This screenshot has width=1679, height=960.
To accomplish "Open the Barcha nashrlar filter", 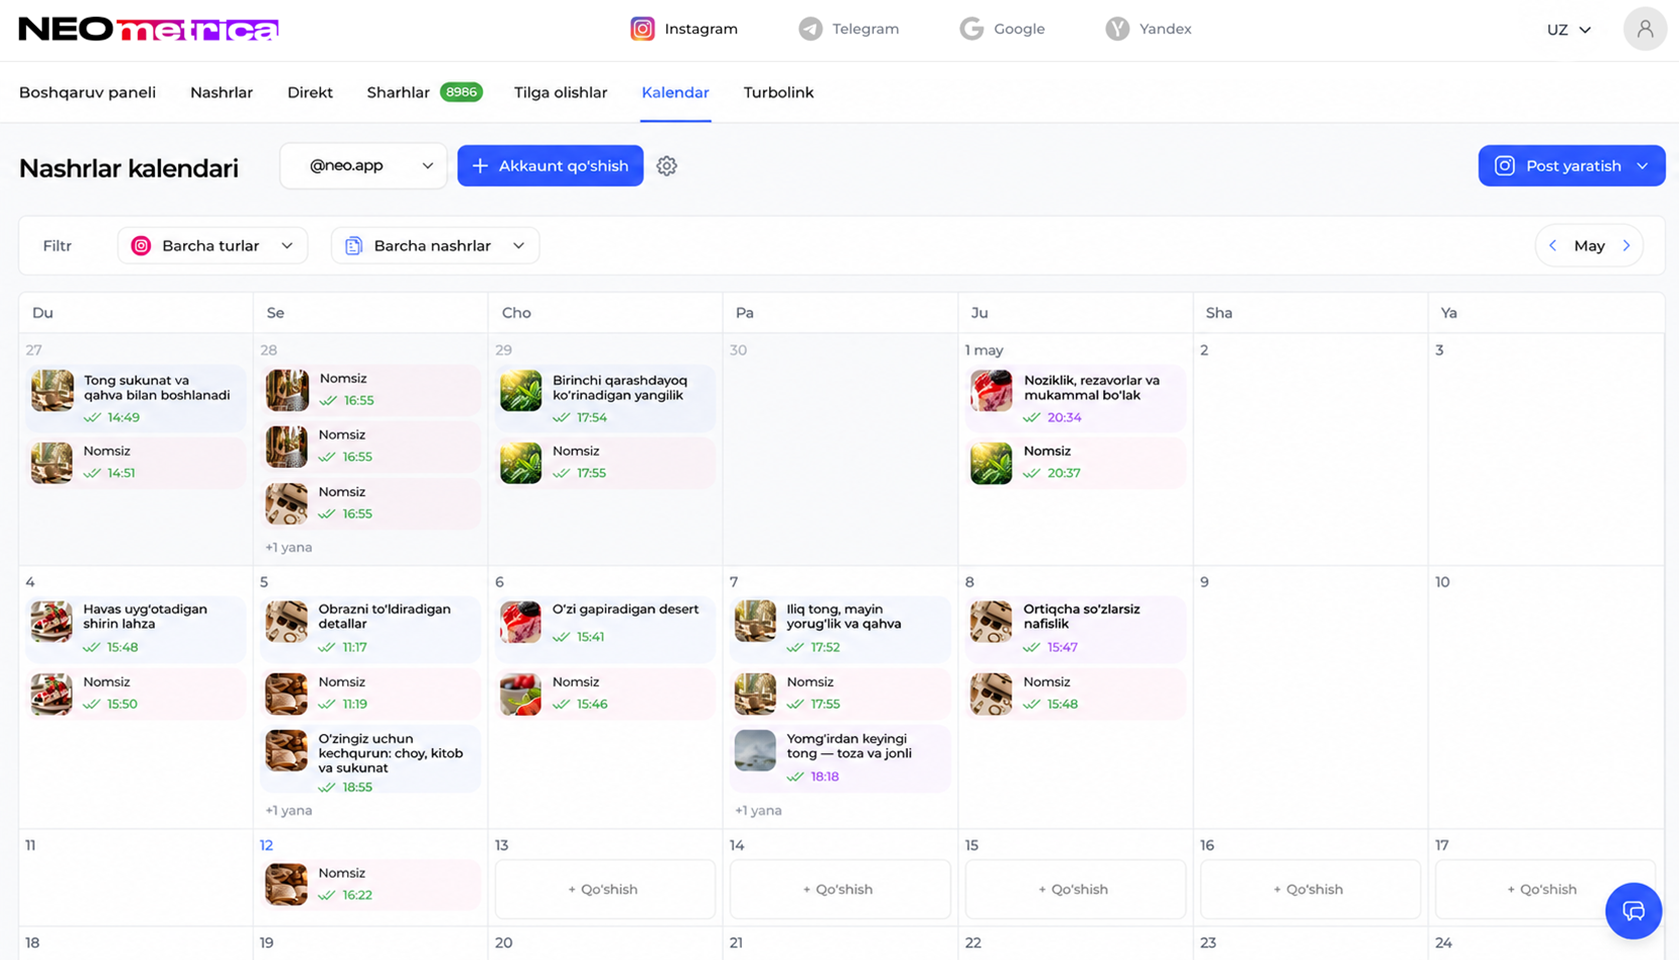I will (x=435, y=246).
